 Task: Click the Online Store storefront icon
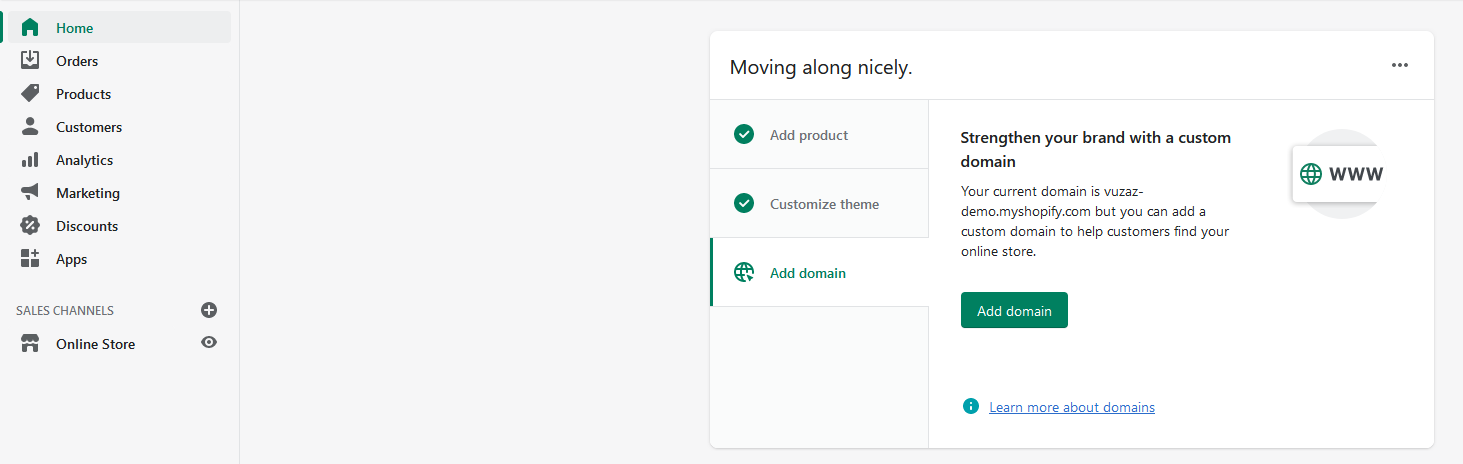click(x=30, y=344)
